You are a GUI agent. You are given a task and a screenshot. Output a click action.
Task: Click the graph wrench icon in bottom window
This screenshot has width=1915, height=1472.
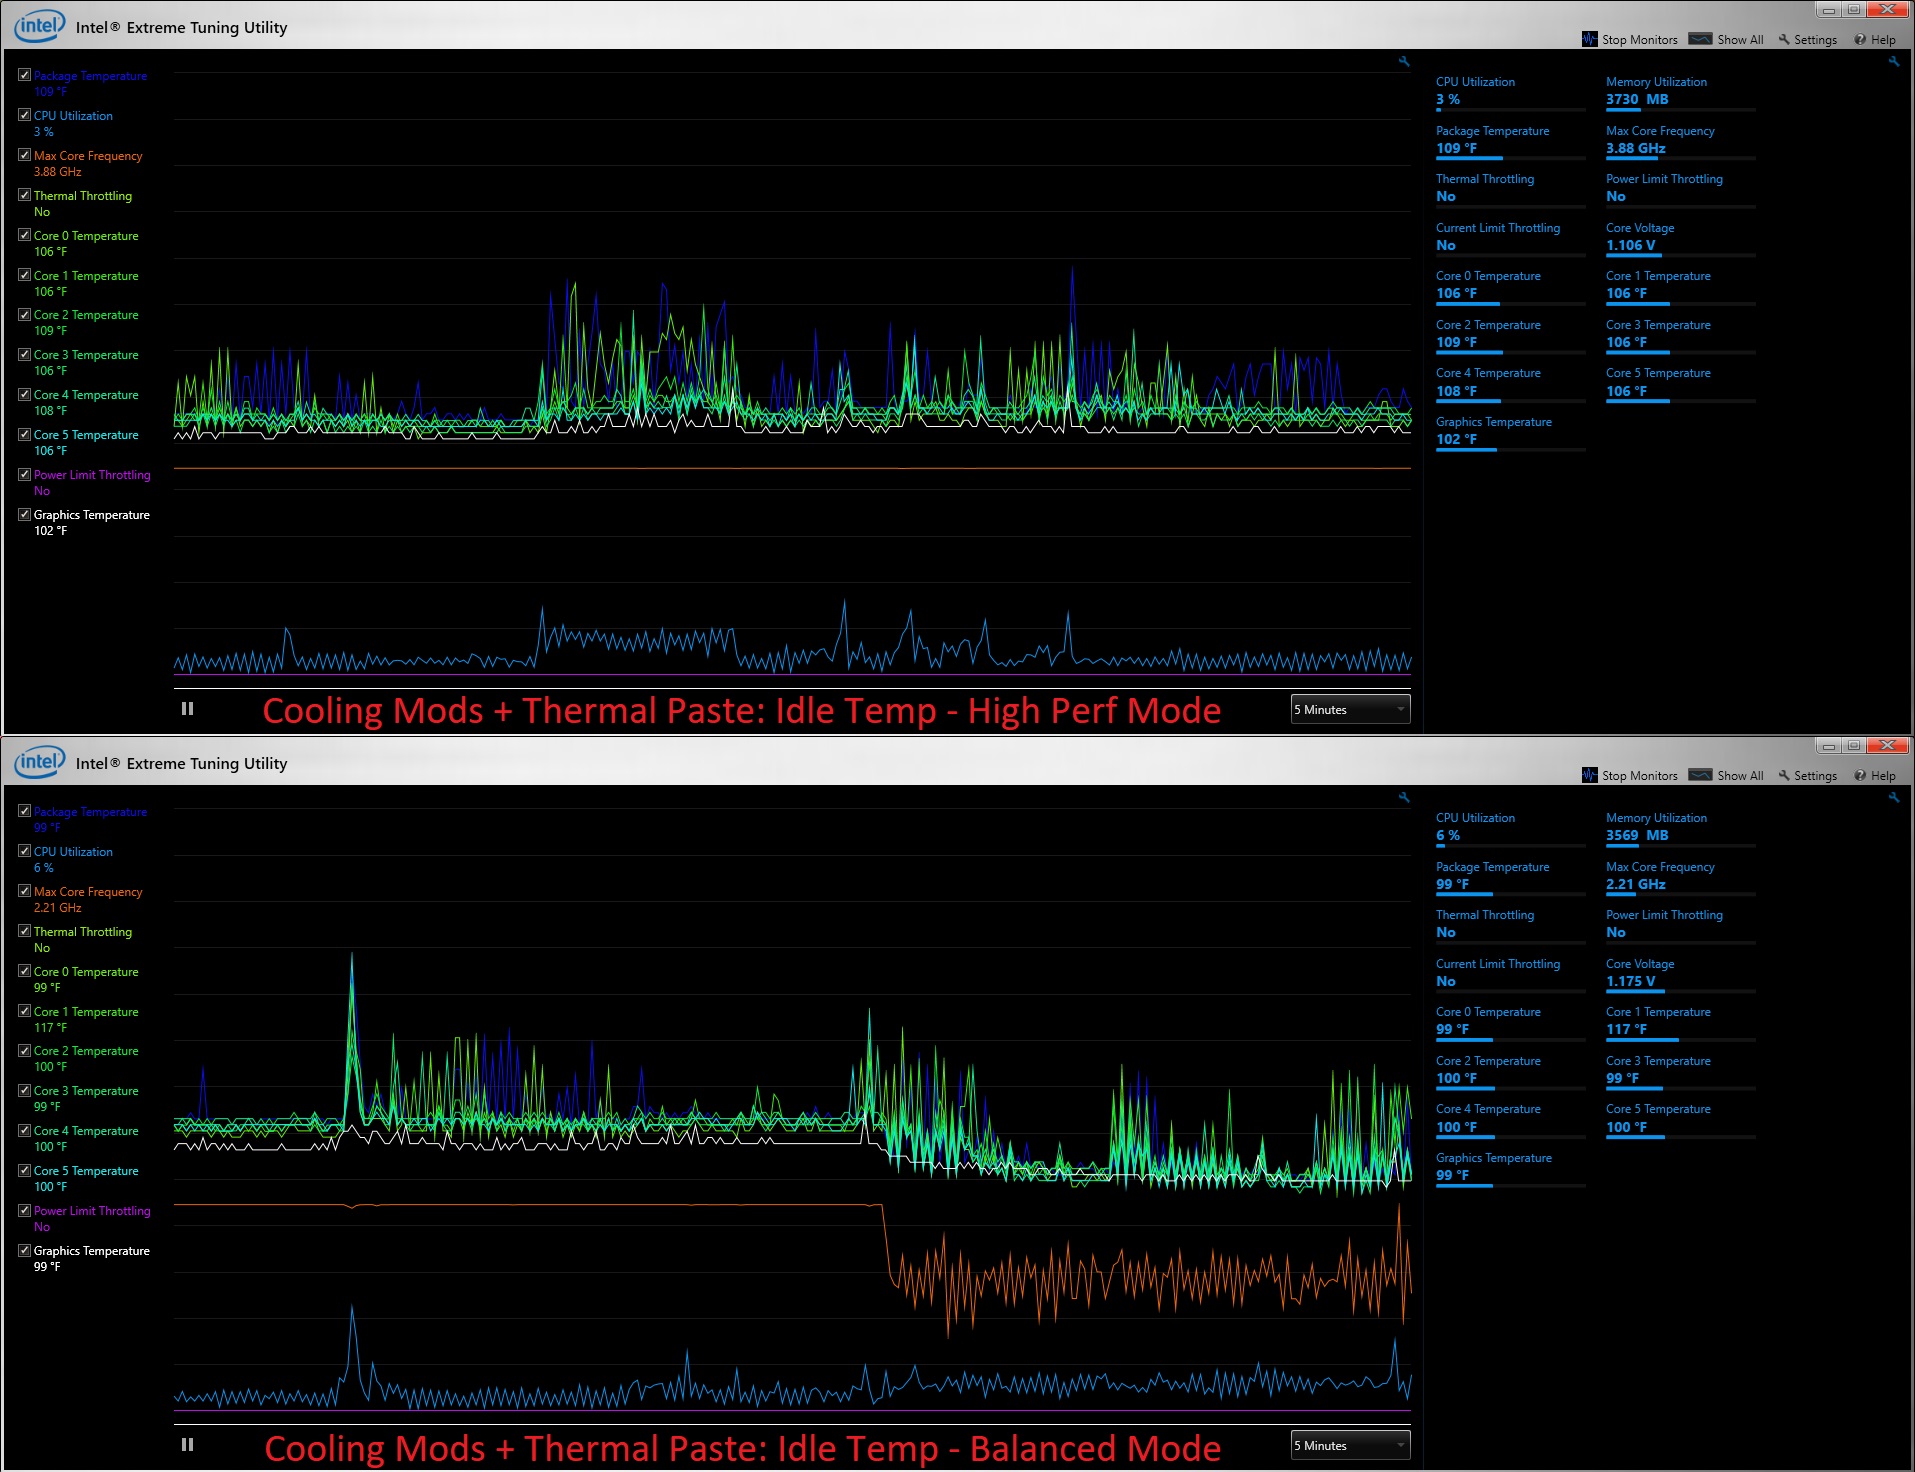point(1404,798)
